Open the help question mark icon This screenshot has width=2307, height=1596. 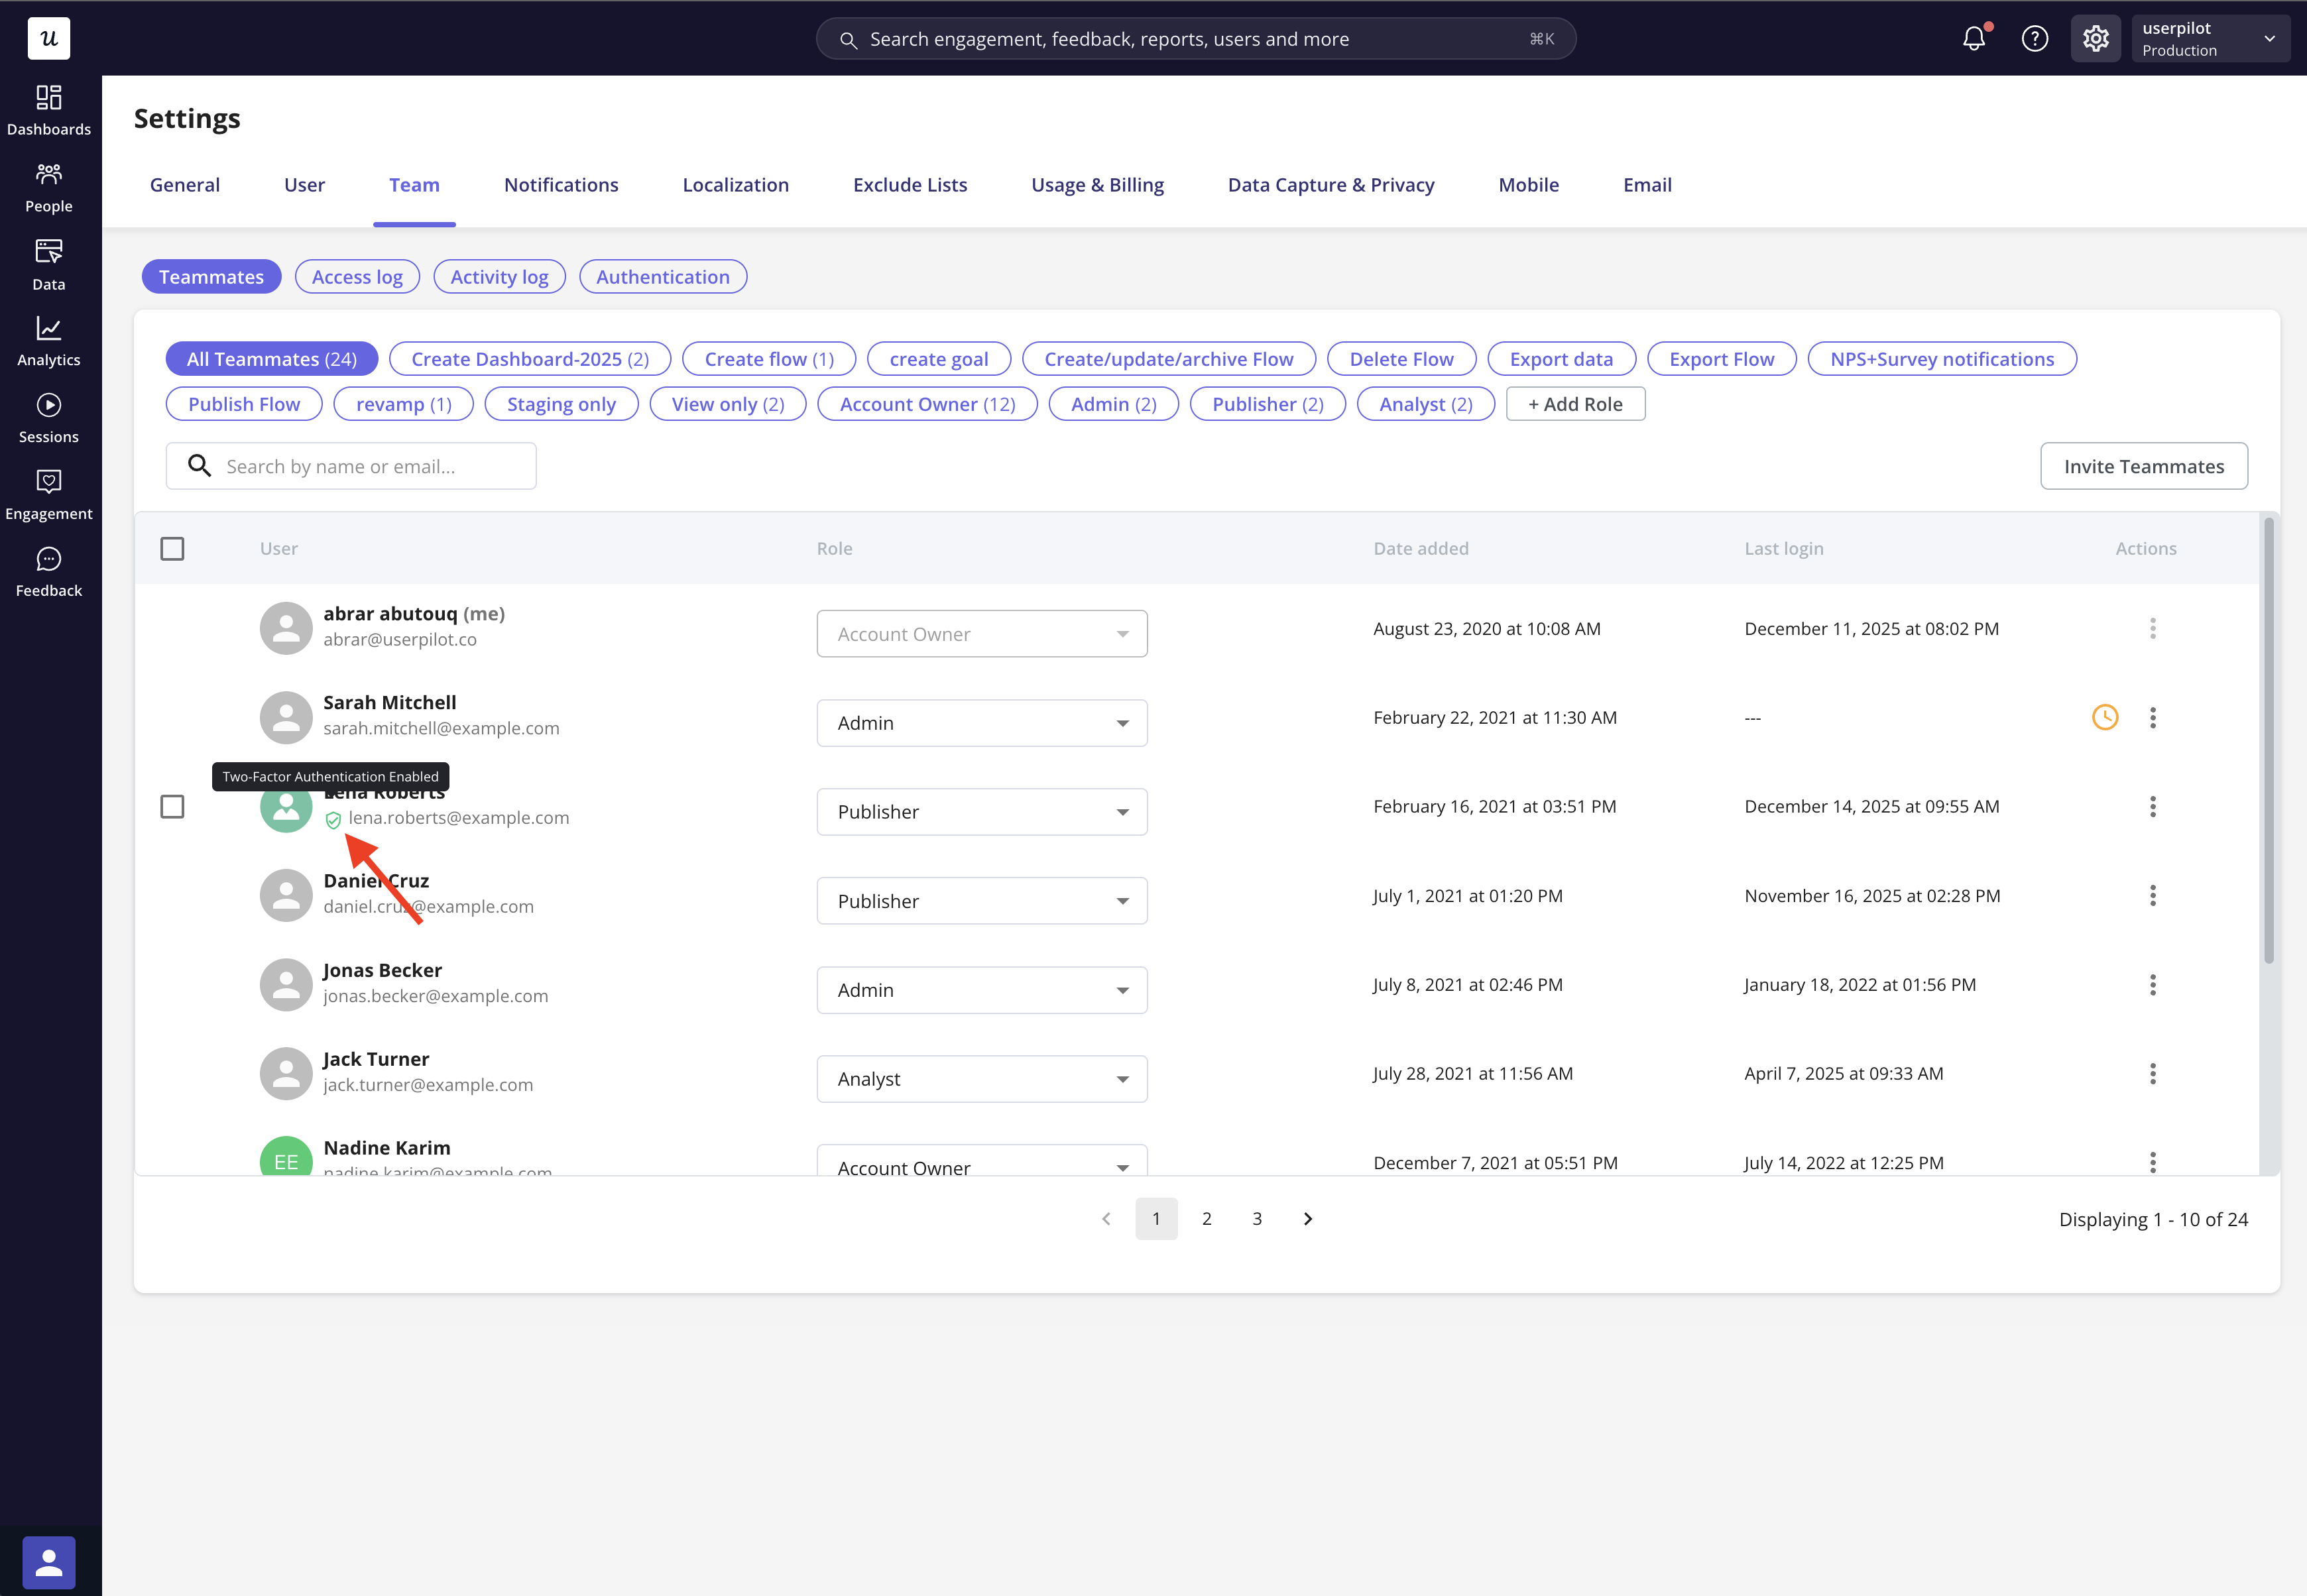(x=2034, y=39)
